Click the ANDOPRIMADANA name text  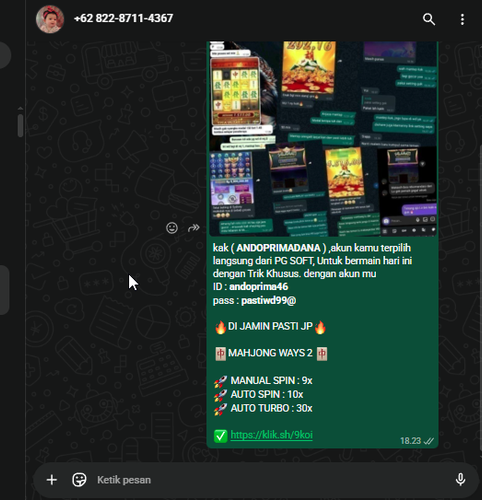(x=278, y=248)
